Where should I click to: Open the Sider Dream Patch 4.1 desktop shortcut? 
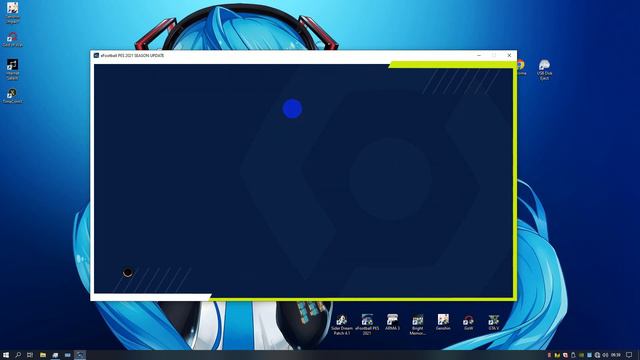click(x=342, y=324)
